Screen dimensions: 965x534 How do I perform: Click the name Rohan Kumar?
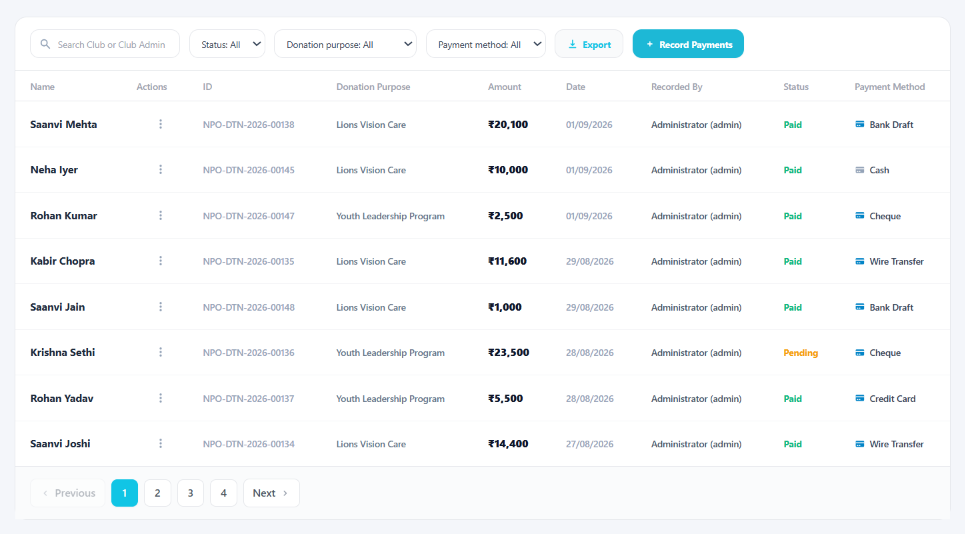tap(63, 215)
